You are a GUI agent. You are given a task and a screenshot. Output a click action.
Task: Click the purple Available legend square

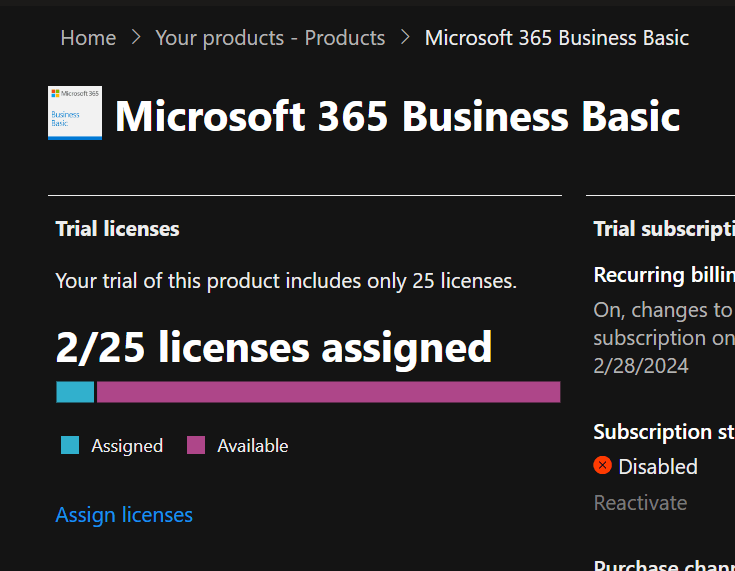[x=196, y=445]
